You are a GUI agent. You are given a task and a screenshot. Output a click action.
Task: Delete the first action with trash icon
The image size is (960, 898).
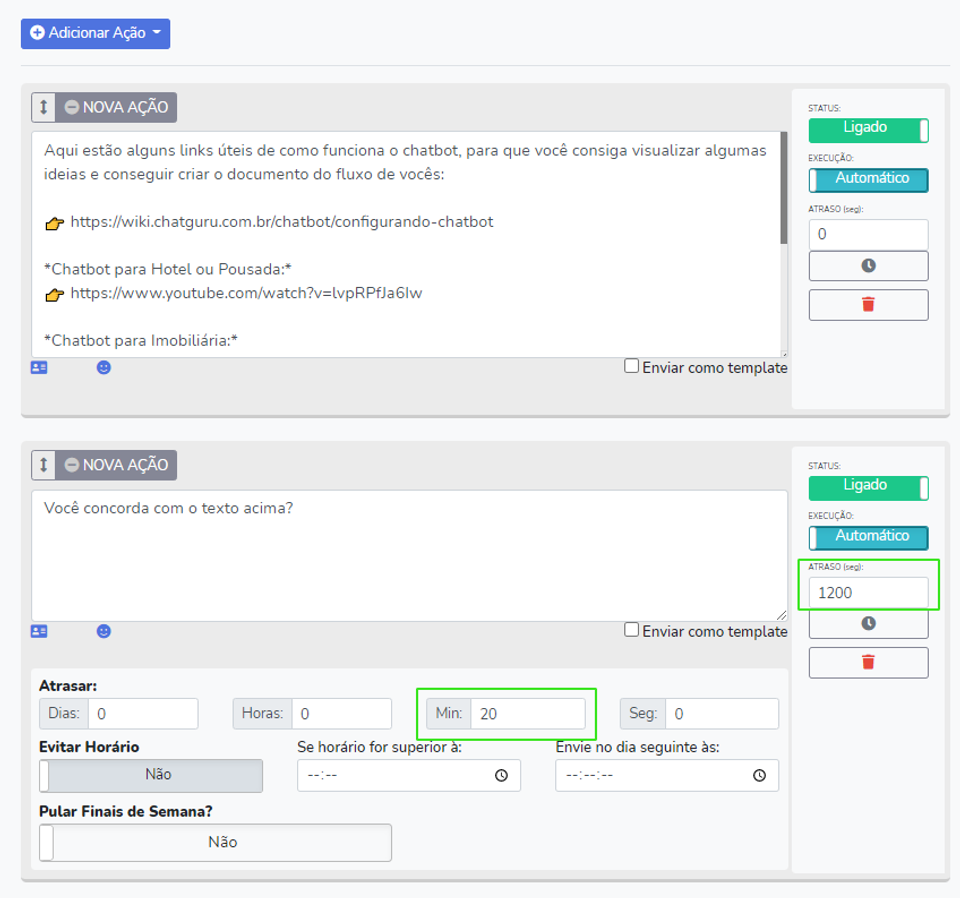click(x=868, y=305)
